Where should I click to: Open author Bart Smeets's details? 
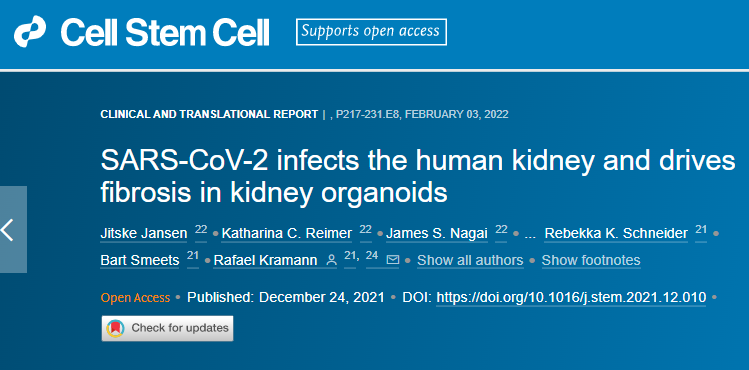[140, 260]
